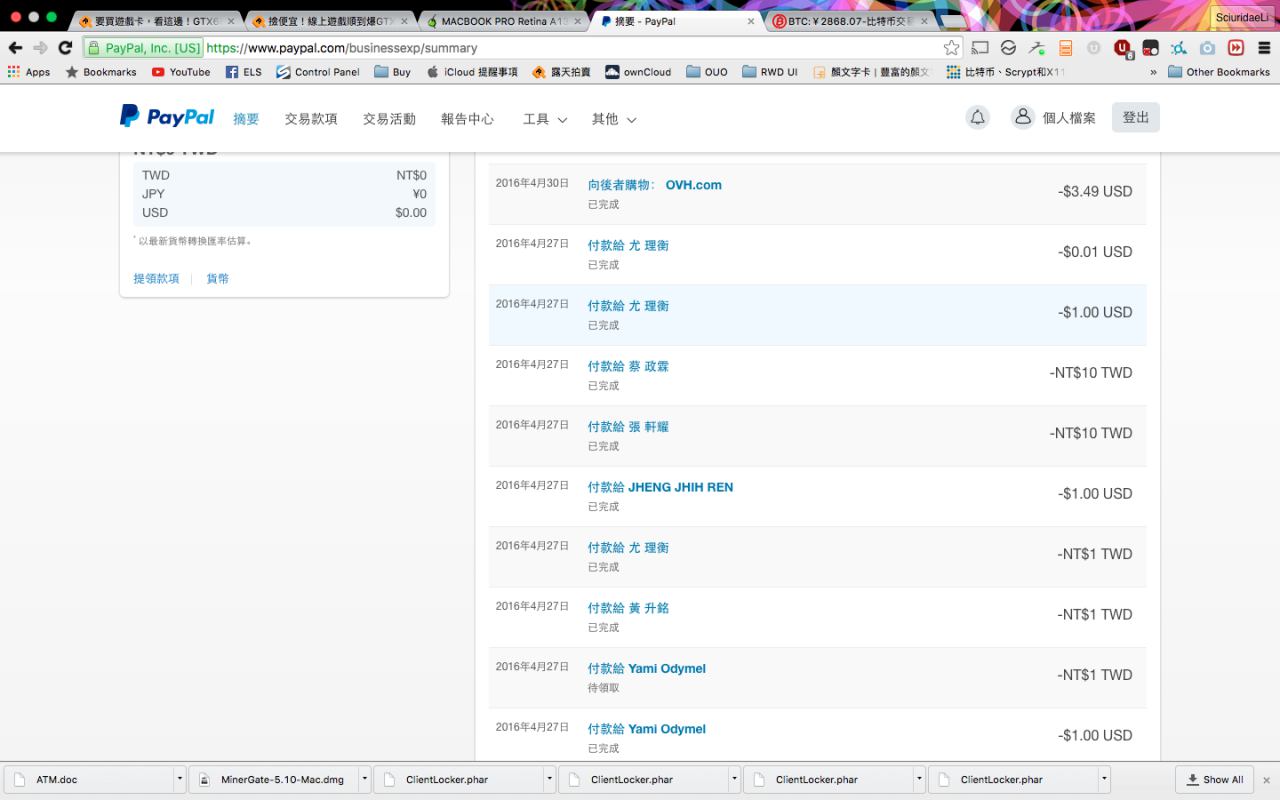1280x800 pixels.
Task: Click the browser back arrow
Action: 15,48
